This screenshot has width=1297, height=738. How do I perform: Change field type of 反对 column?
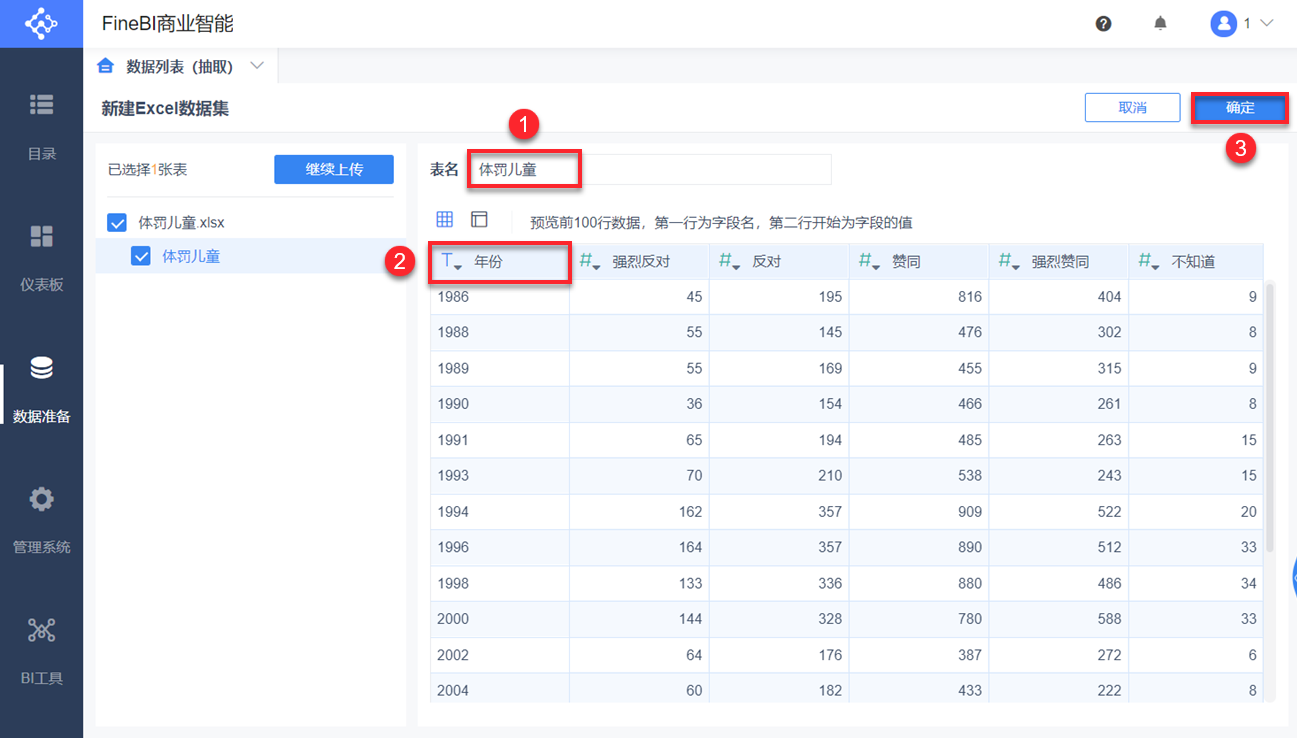730,262
